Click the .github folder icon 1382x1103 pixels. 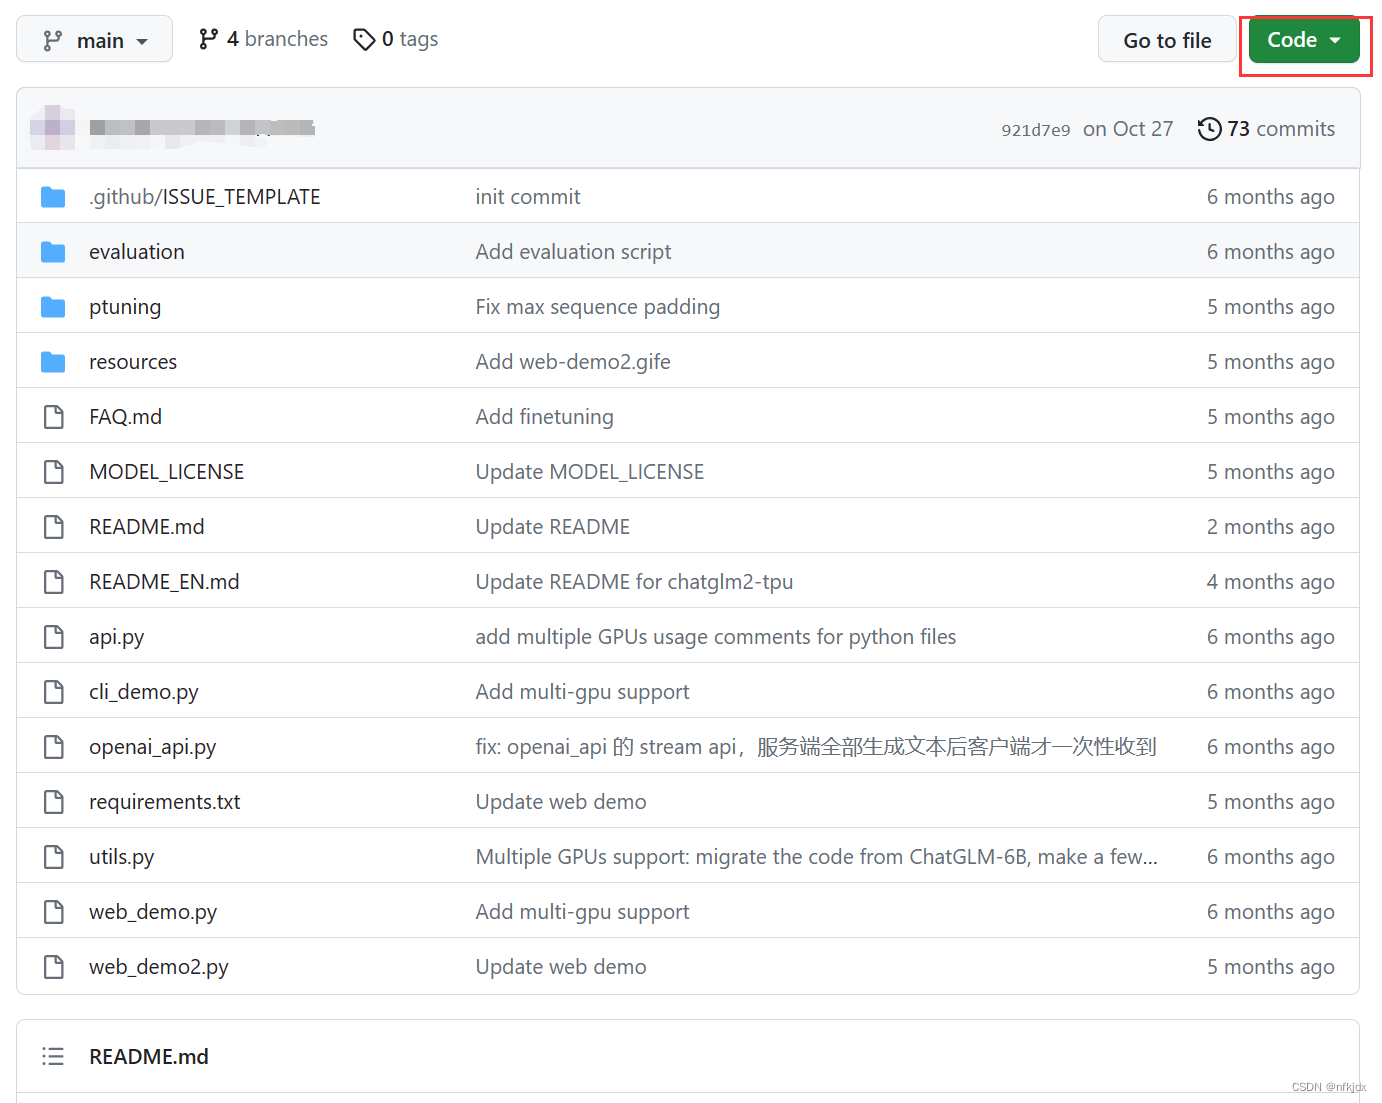point(53,197)
